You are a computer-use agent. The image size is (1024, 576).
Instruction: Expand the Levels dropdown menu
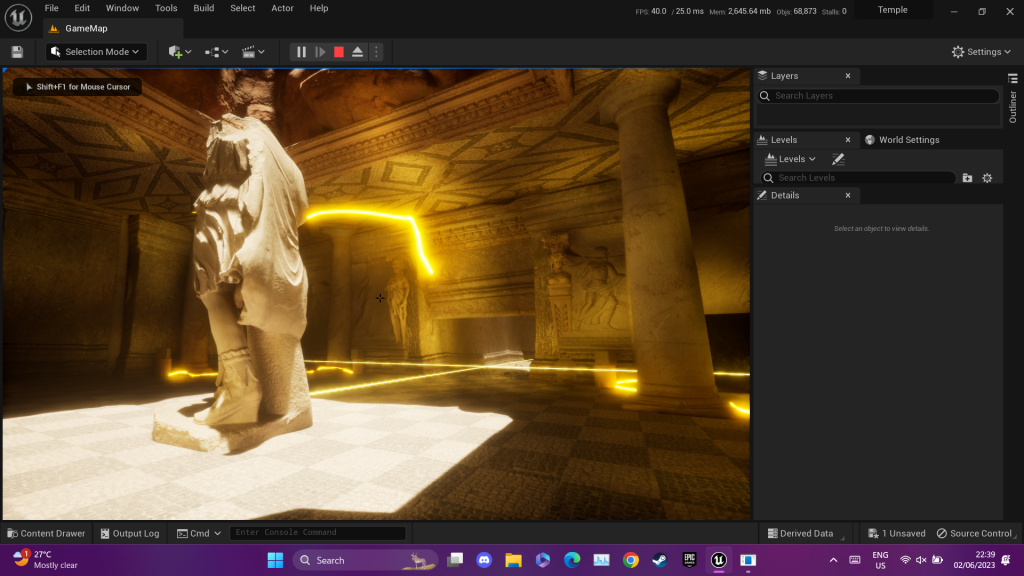click(791, 159)
